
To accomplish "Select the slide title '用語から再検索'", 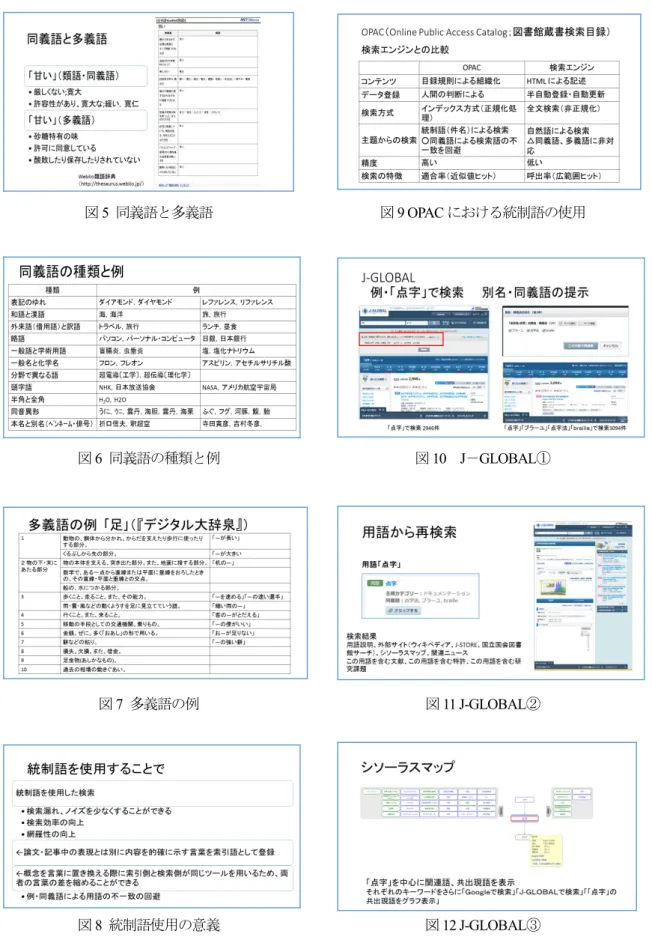I will point(409,532).
